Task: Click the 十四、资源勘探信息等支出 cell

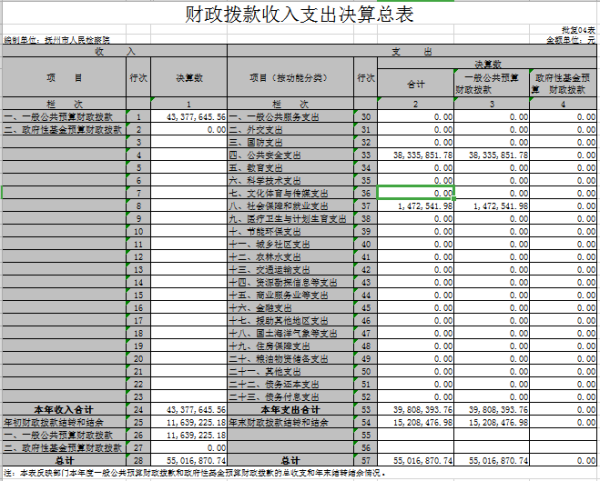Action: [x=290, y=282]
